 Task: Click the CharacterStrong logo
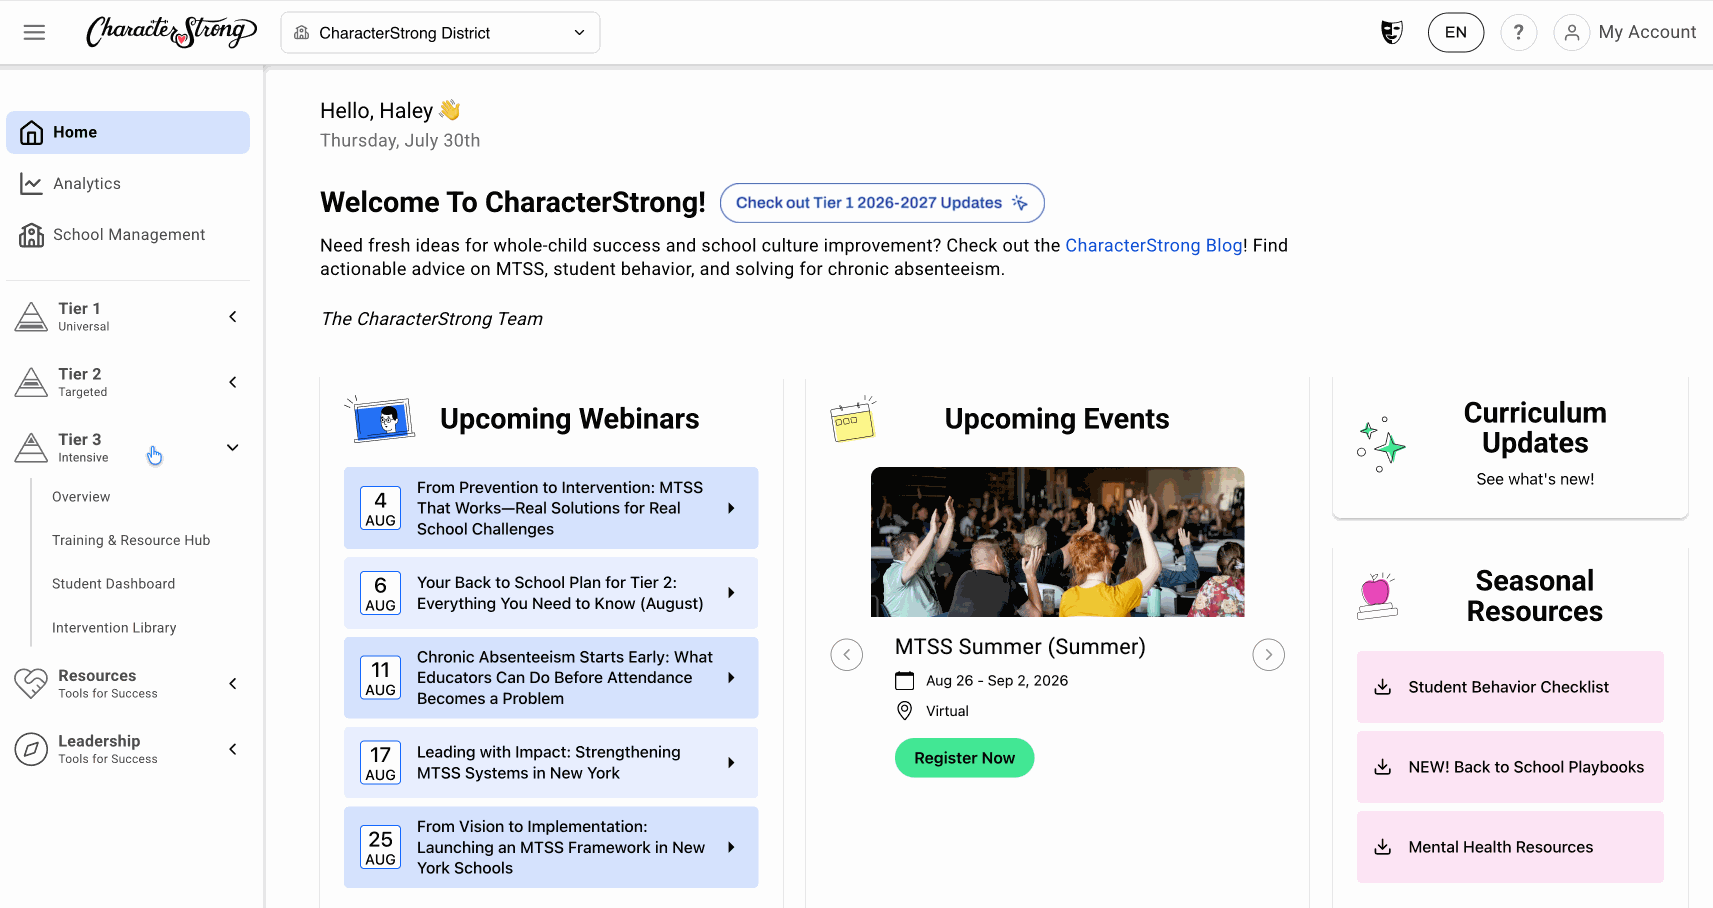point(172,32)
